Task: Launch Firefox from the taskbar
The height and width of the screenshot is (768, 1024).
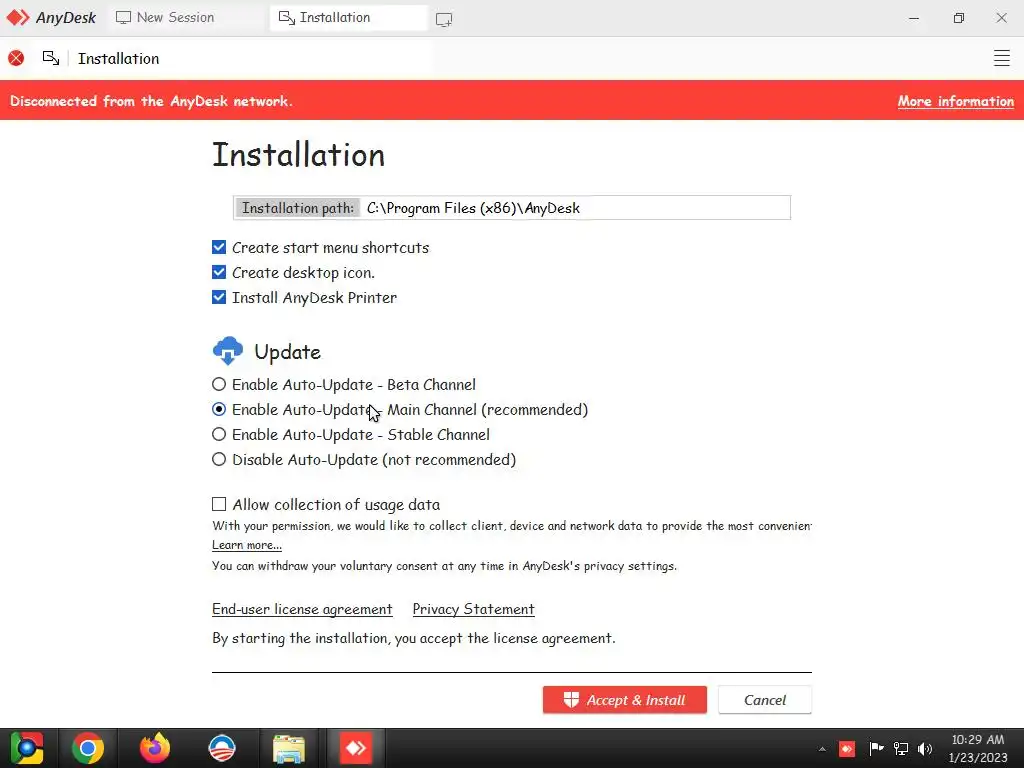Action: click(155, 748)
